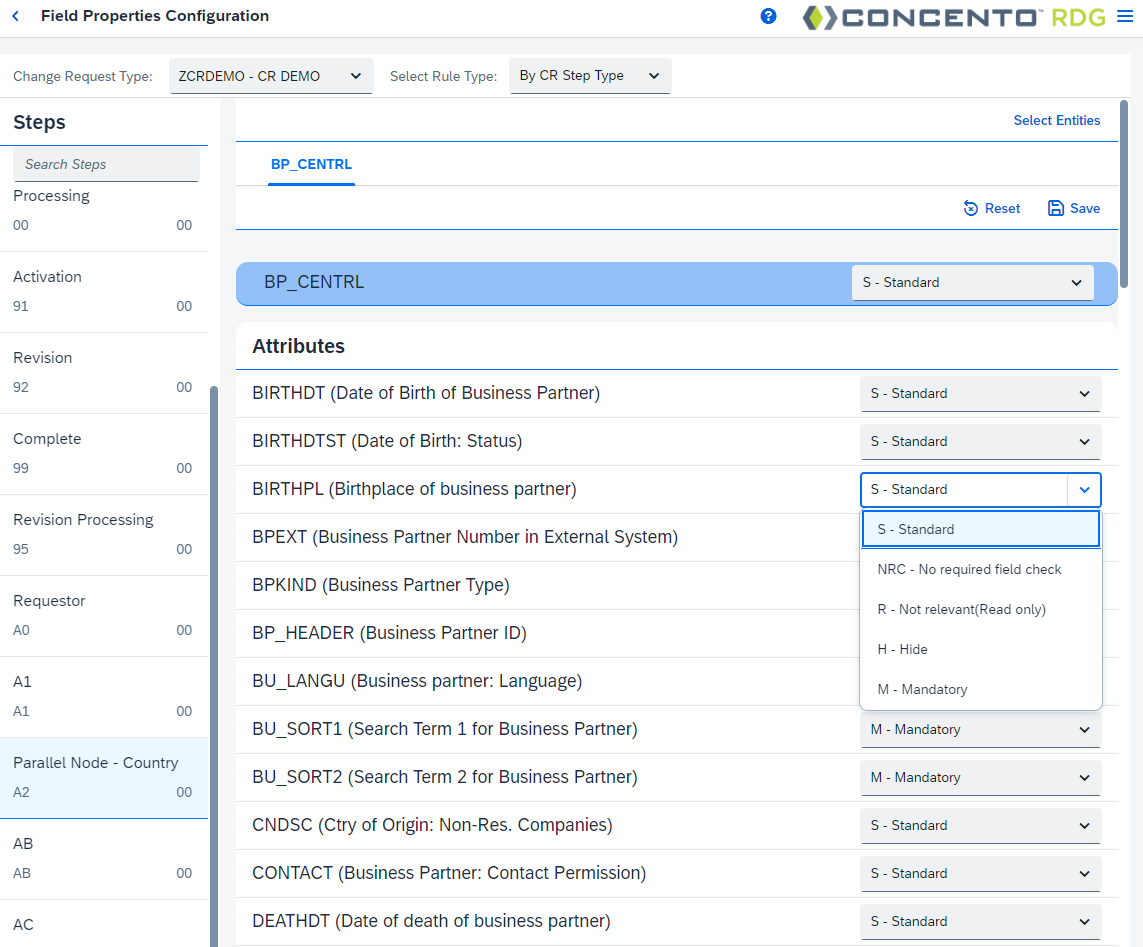This screenshot has height=947, width=1143.
Task: Click the Reset button
Action: [x=991, y=209]
